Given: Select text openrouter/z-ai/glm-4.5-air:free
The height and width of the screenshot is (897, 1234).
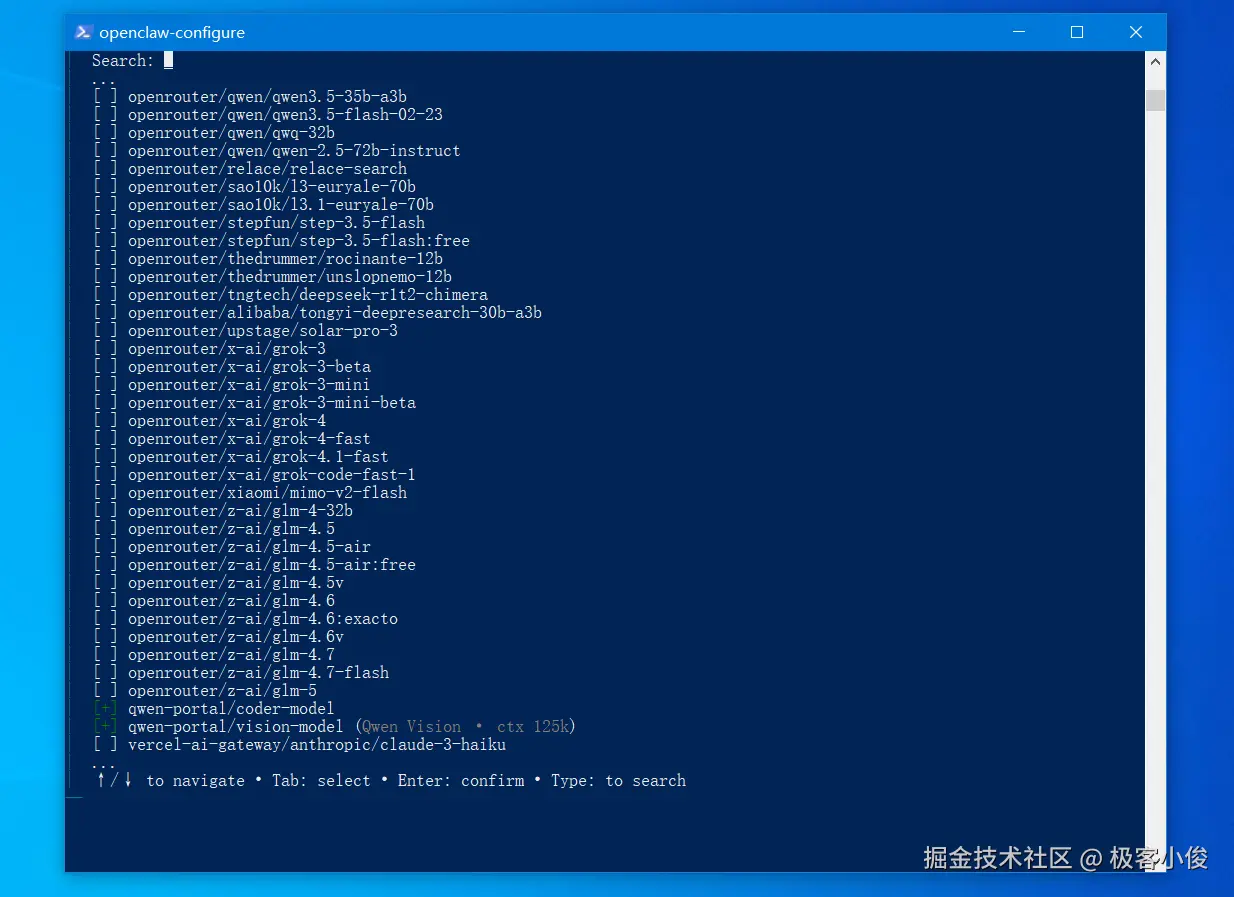Looking at the screenshot, I should [x=272, y=565].
